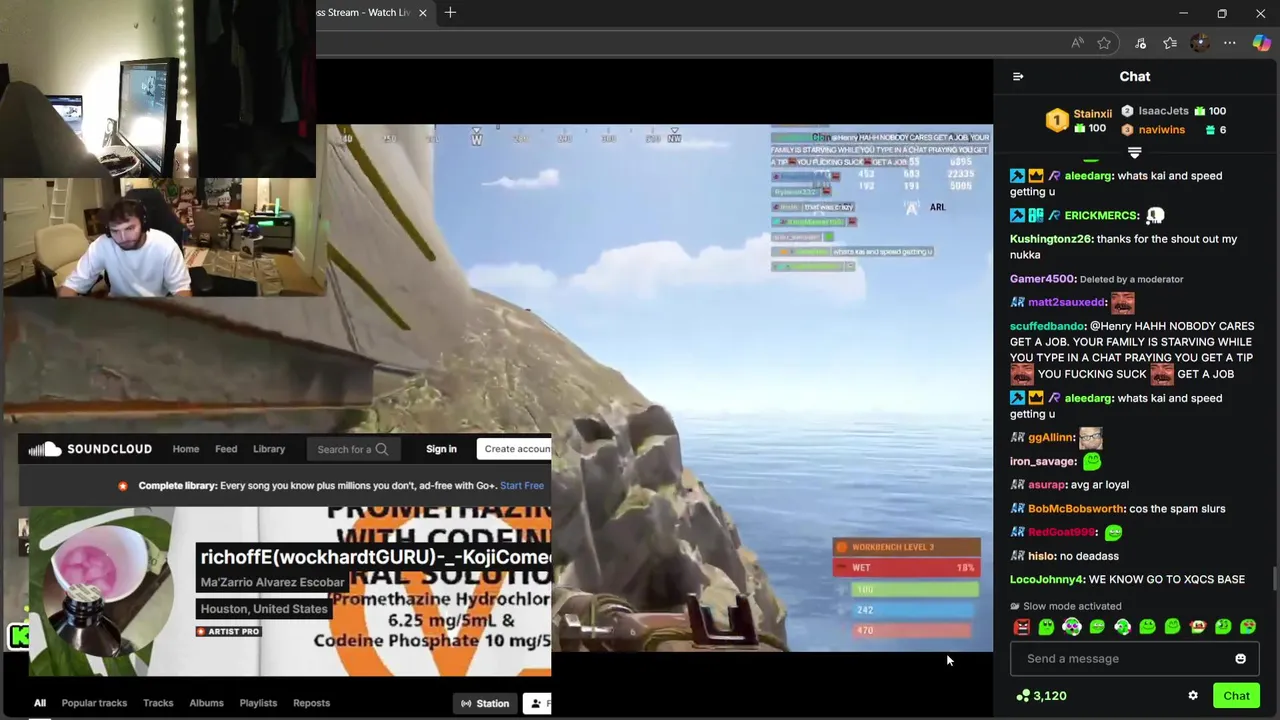Screen dimensions: 1280x720
Task: Open chat settings gear icon
Action: point(1193,696)
